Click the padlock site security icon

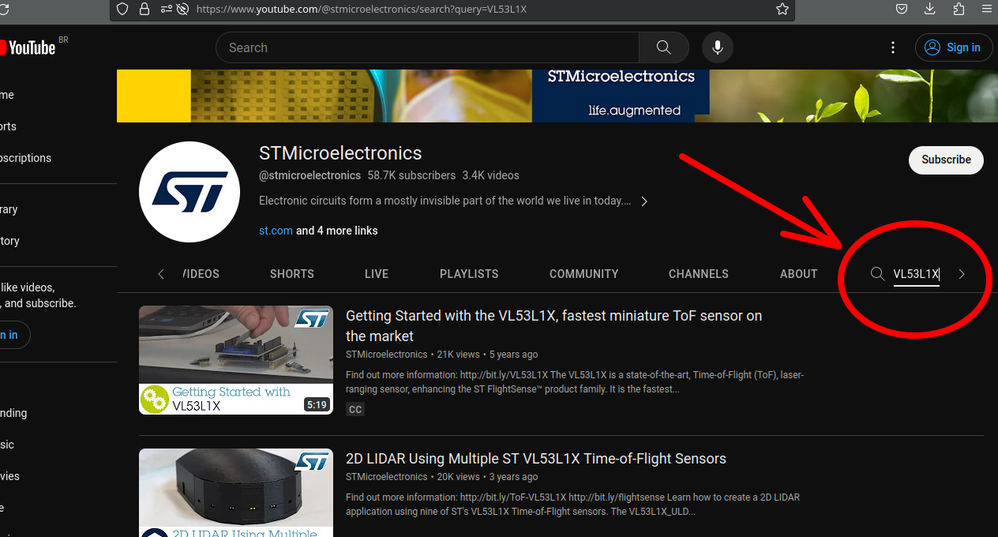[144, 9]
